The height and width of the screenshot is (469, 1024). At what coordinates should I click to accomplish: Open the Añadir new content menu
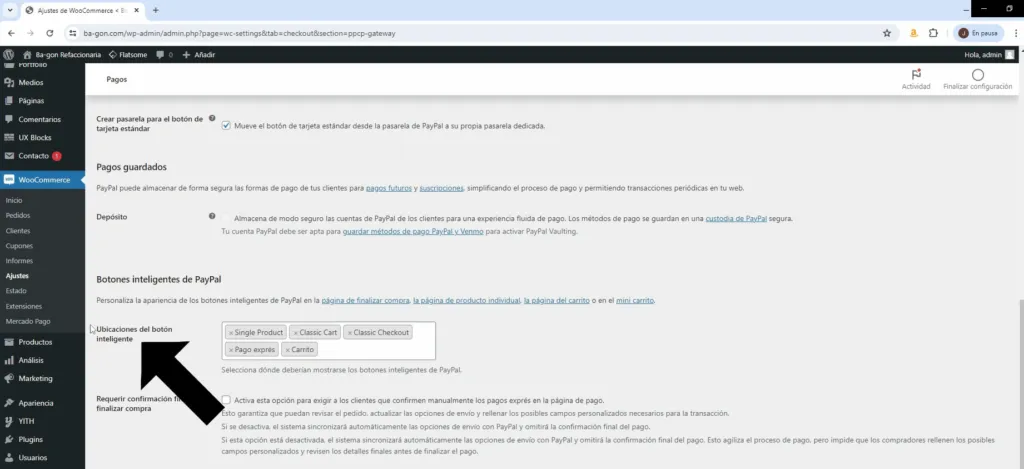tap(199, 55)
